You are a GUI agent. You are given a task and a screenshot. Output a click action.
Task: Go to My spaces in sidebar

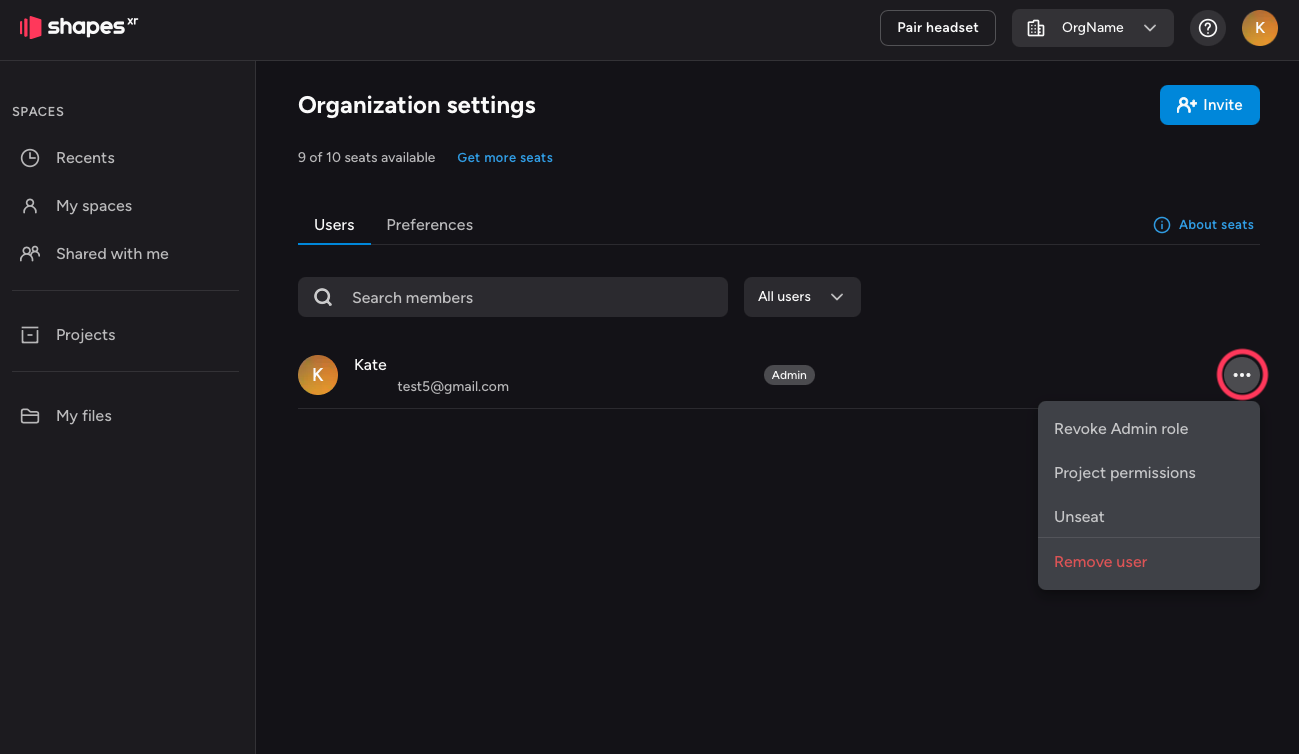[x=94, y=206]
